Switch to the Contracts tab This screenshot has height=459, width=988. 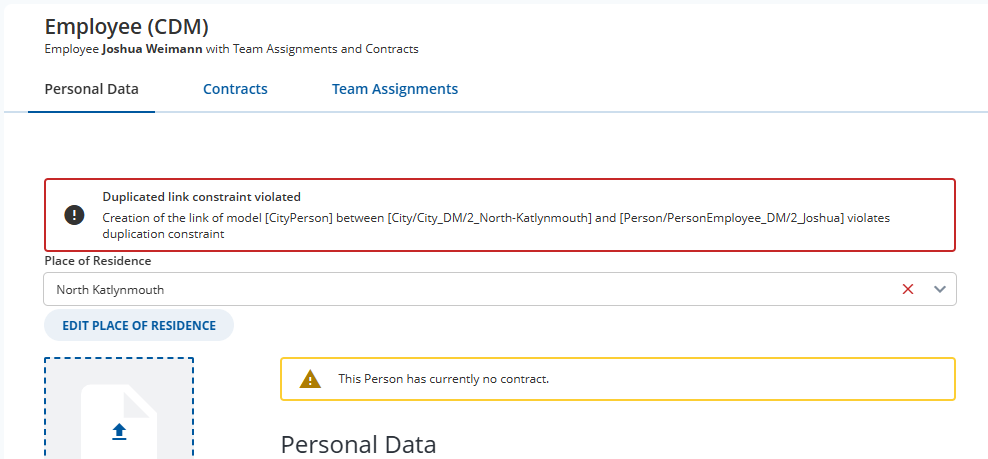[235, 89]
